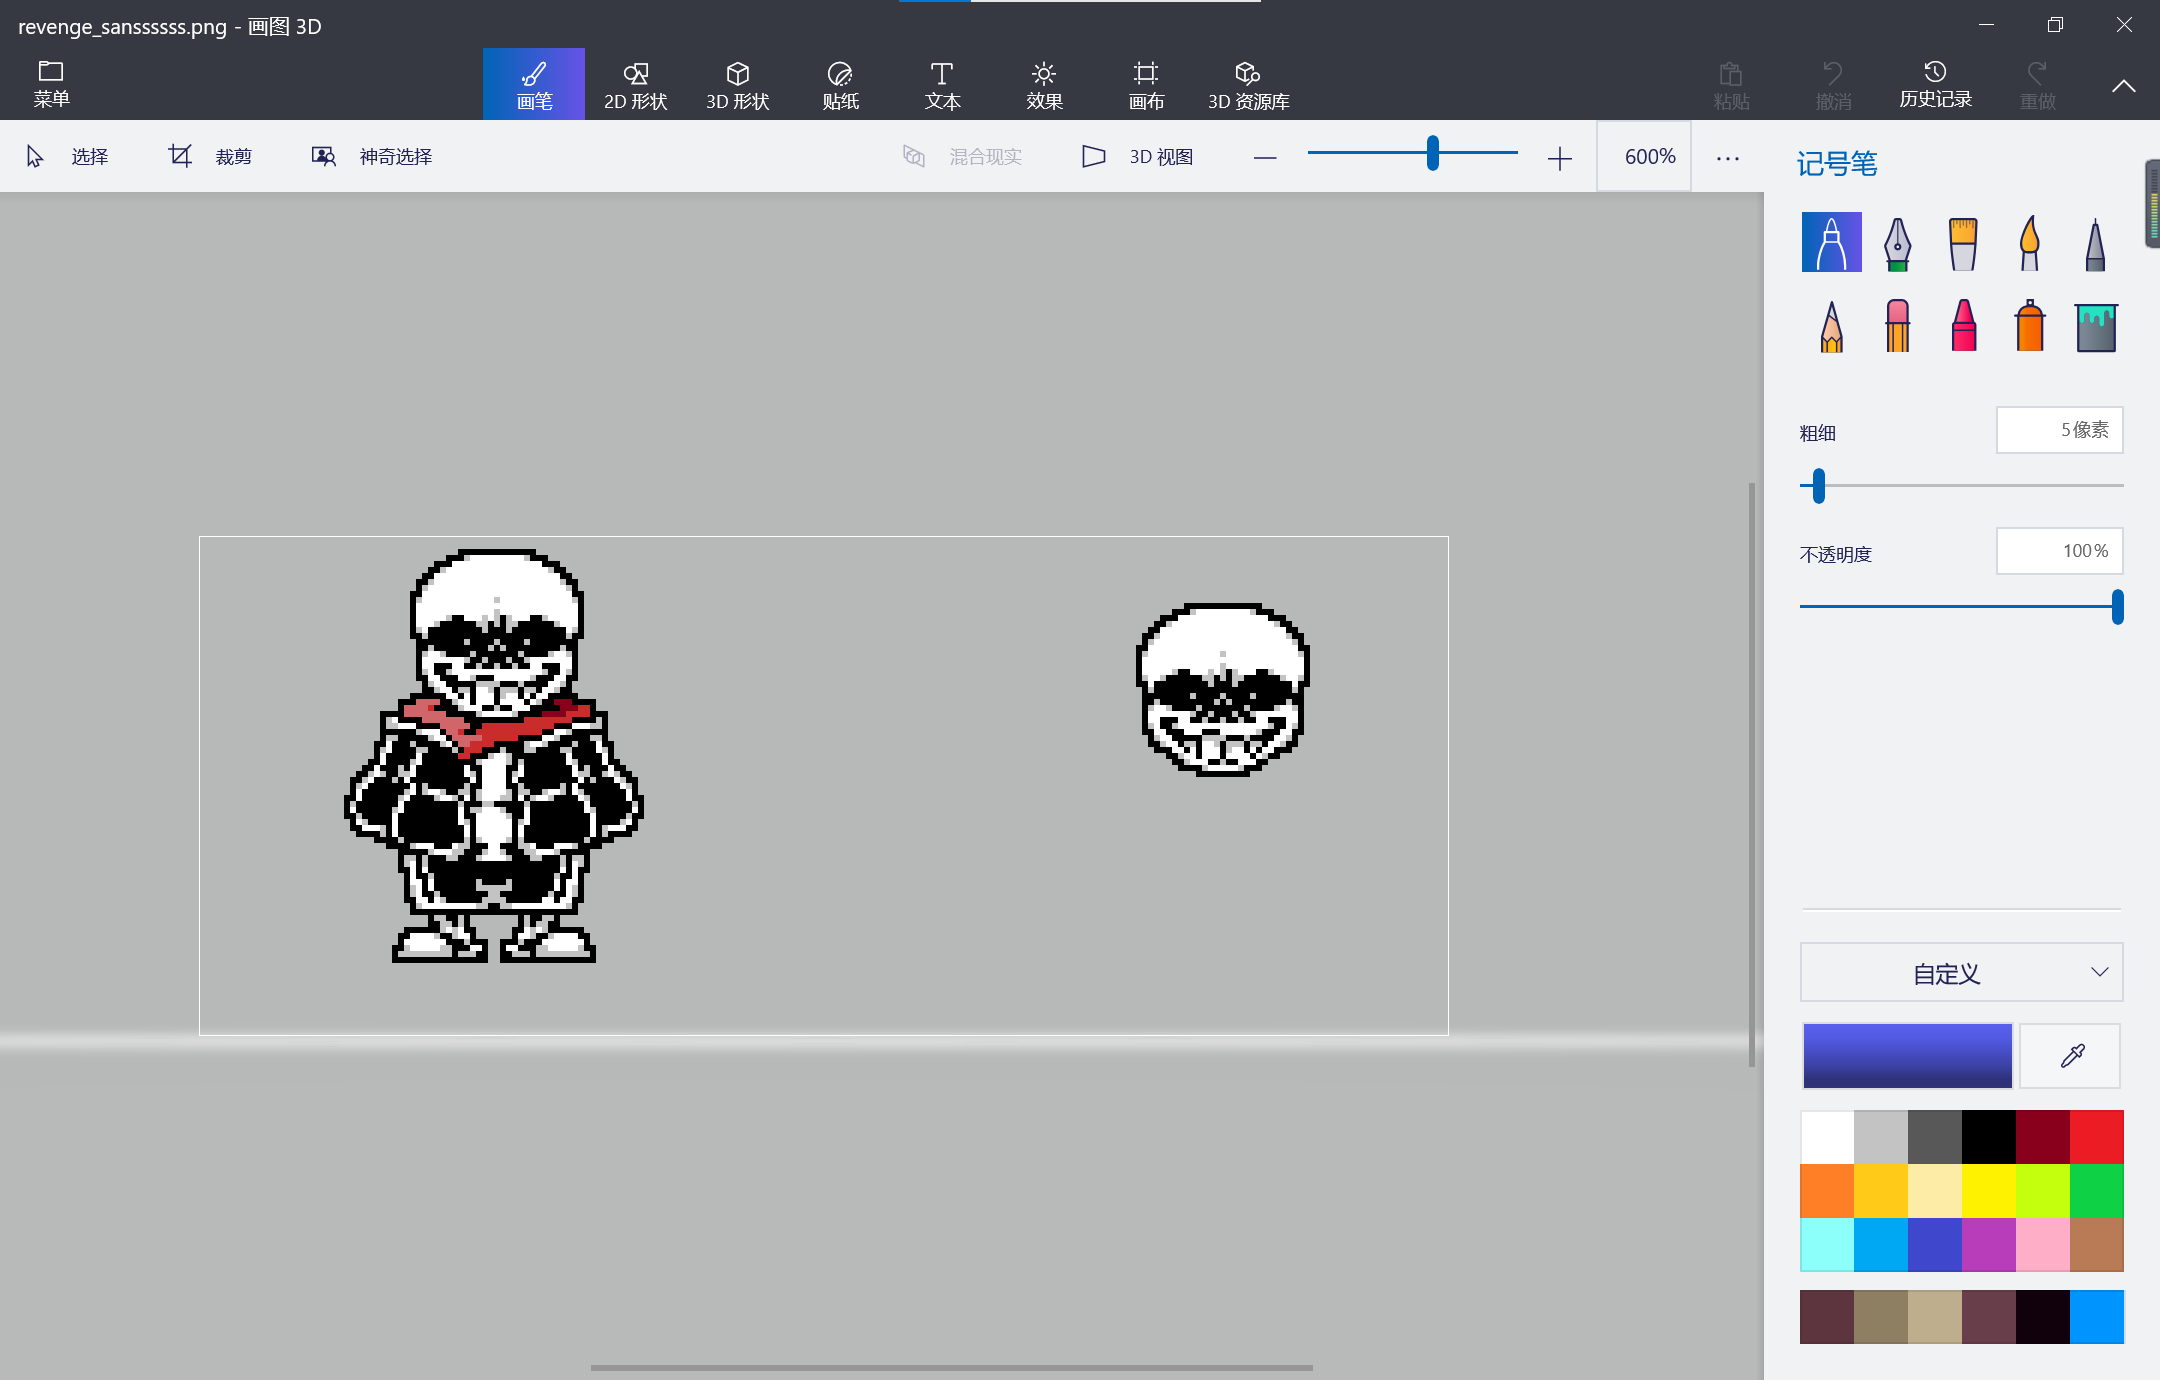
Task: Pick the light gray color swatch
Action: pos(1881,1137)
